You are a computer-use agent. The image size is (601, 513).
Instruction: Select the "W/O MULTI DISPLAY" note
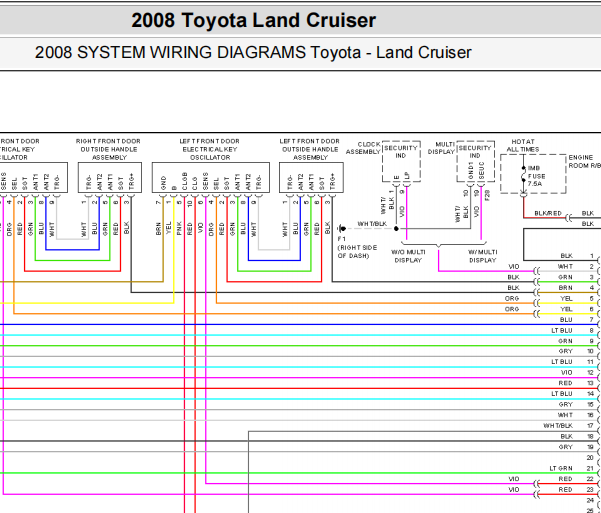[x=408, y=256]
